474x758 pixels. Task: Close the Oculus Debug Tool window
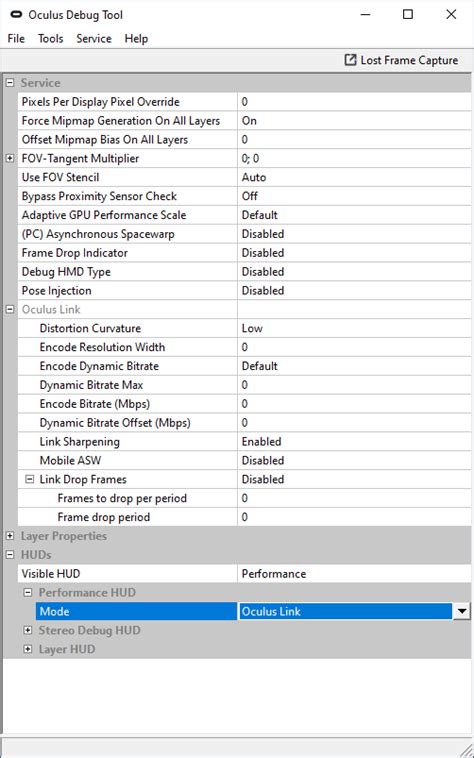[451, 15]
